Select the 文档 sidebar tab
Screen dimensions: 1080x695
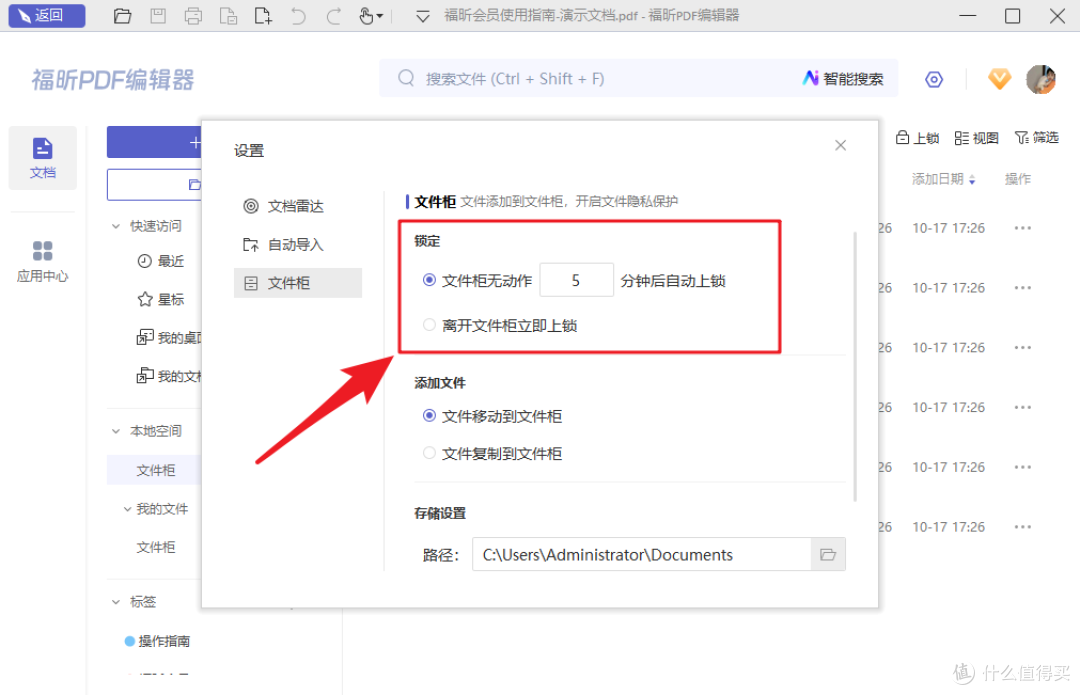[x=43, y=158]
